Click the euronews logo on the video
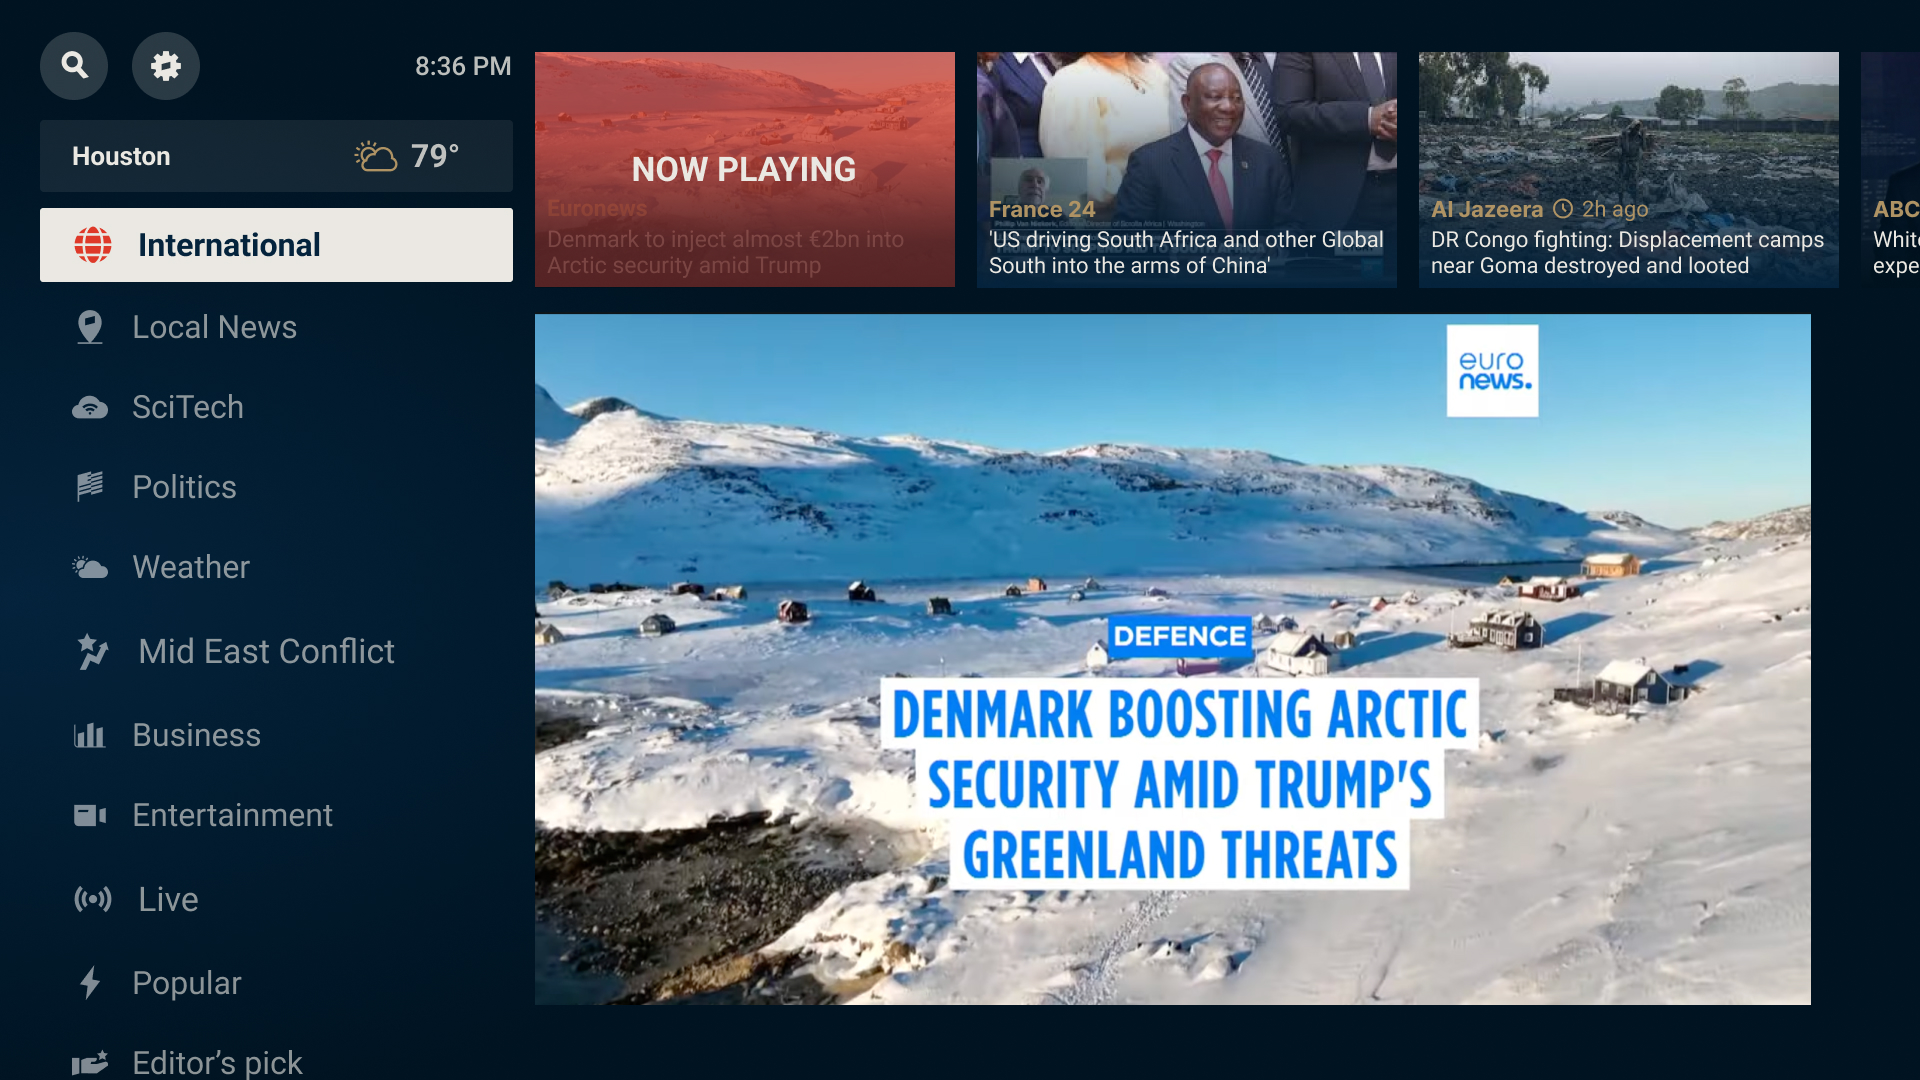The width and height of the screenshot is (1920, 1080). pos(1492,370)
